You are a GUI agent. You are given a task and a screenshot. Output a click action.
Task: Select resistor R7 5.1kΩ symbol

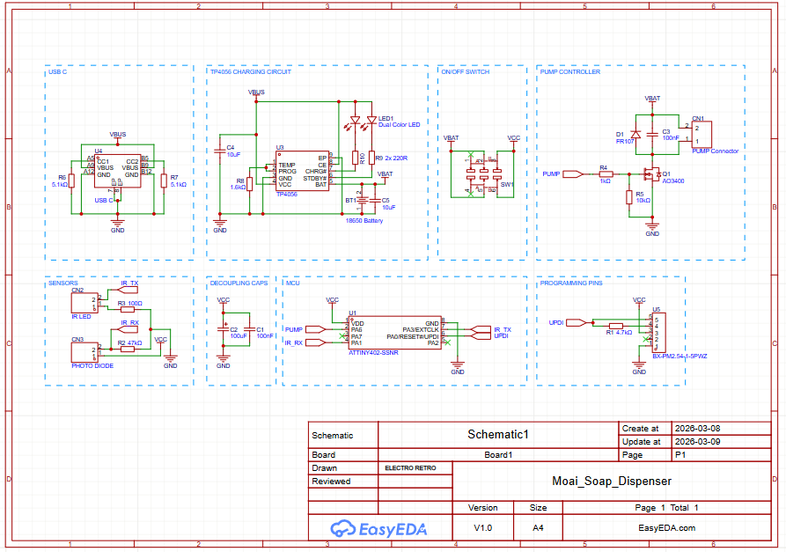coord(163,180)
